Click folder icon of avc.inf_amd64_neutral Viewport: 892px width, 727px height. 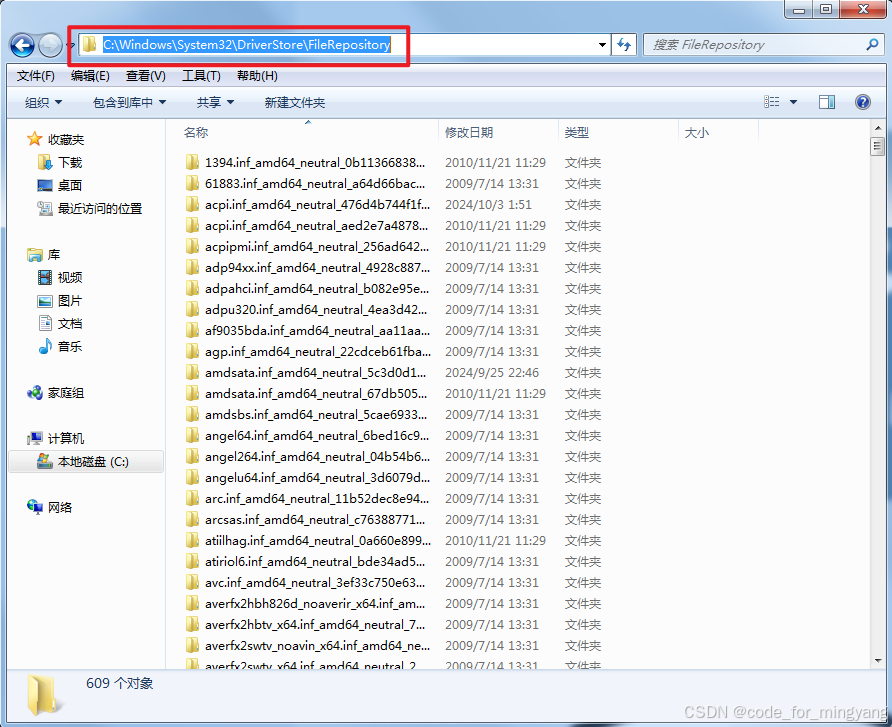192,583
